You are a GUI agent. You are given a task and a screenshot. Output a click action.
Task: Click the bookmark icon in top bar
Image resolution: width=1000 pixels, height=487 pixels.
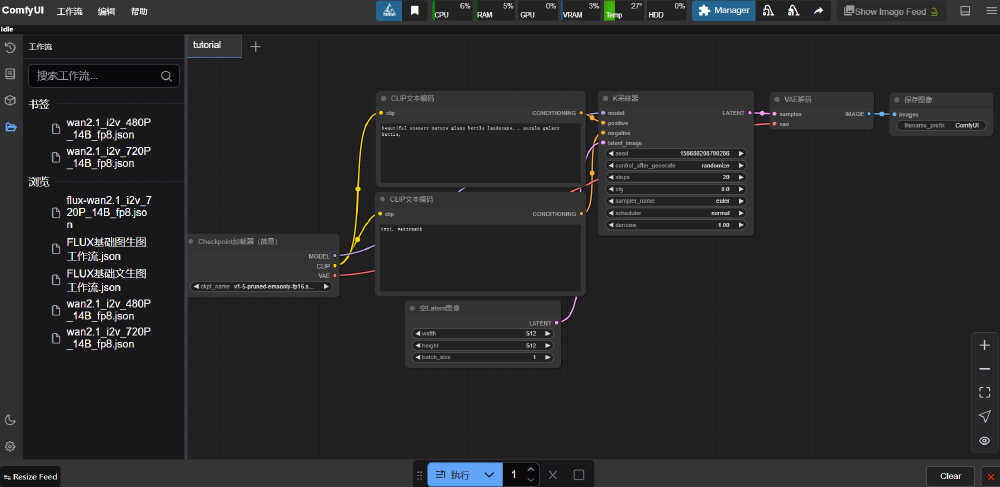tap(415, 11)
